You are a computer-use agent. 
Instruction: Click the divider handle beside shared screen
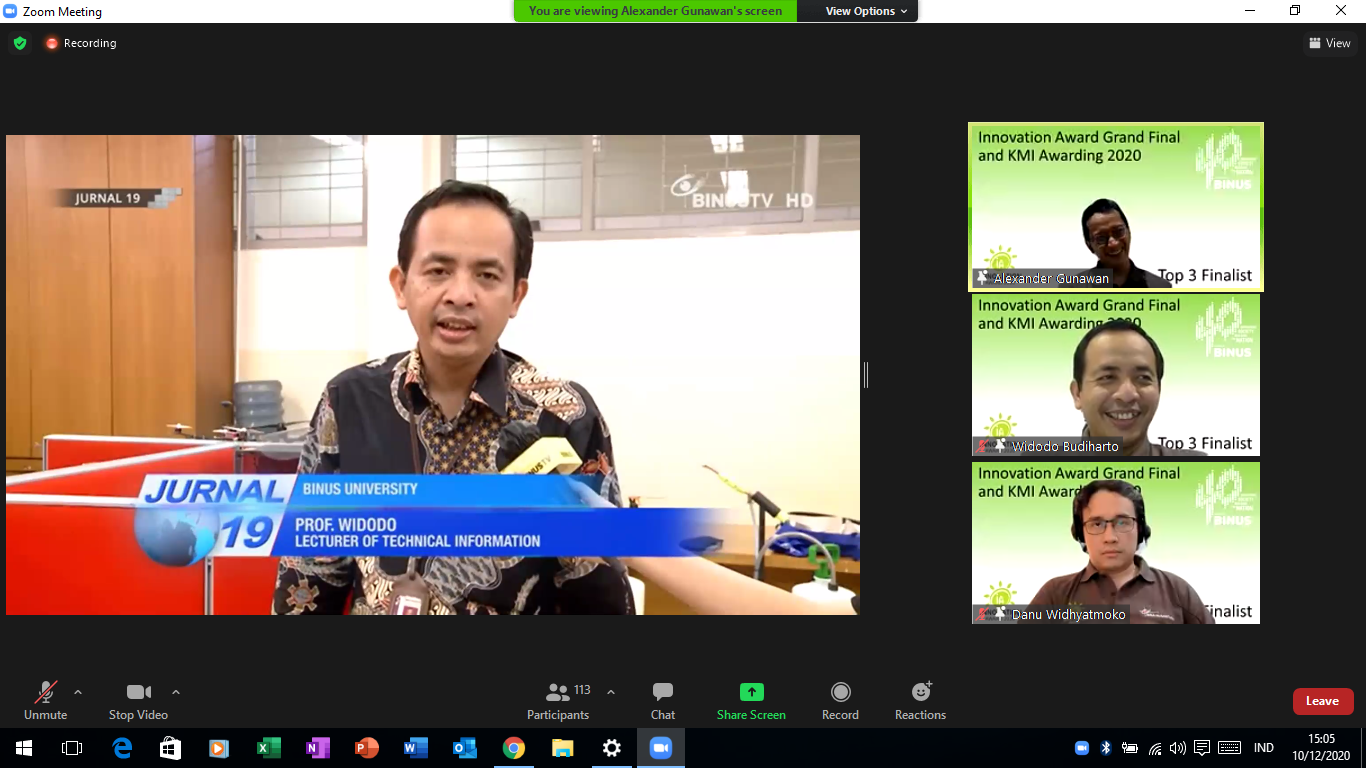pos(866,375)
